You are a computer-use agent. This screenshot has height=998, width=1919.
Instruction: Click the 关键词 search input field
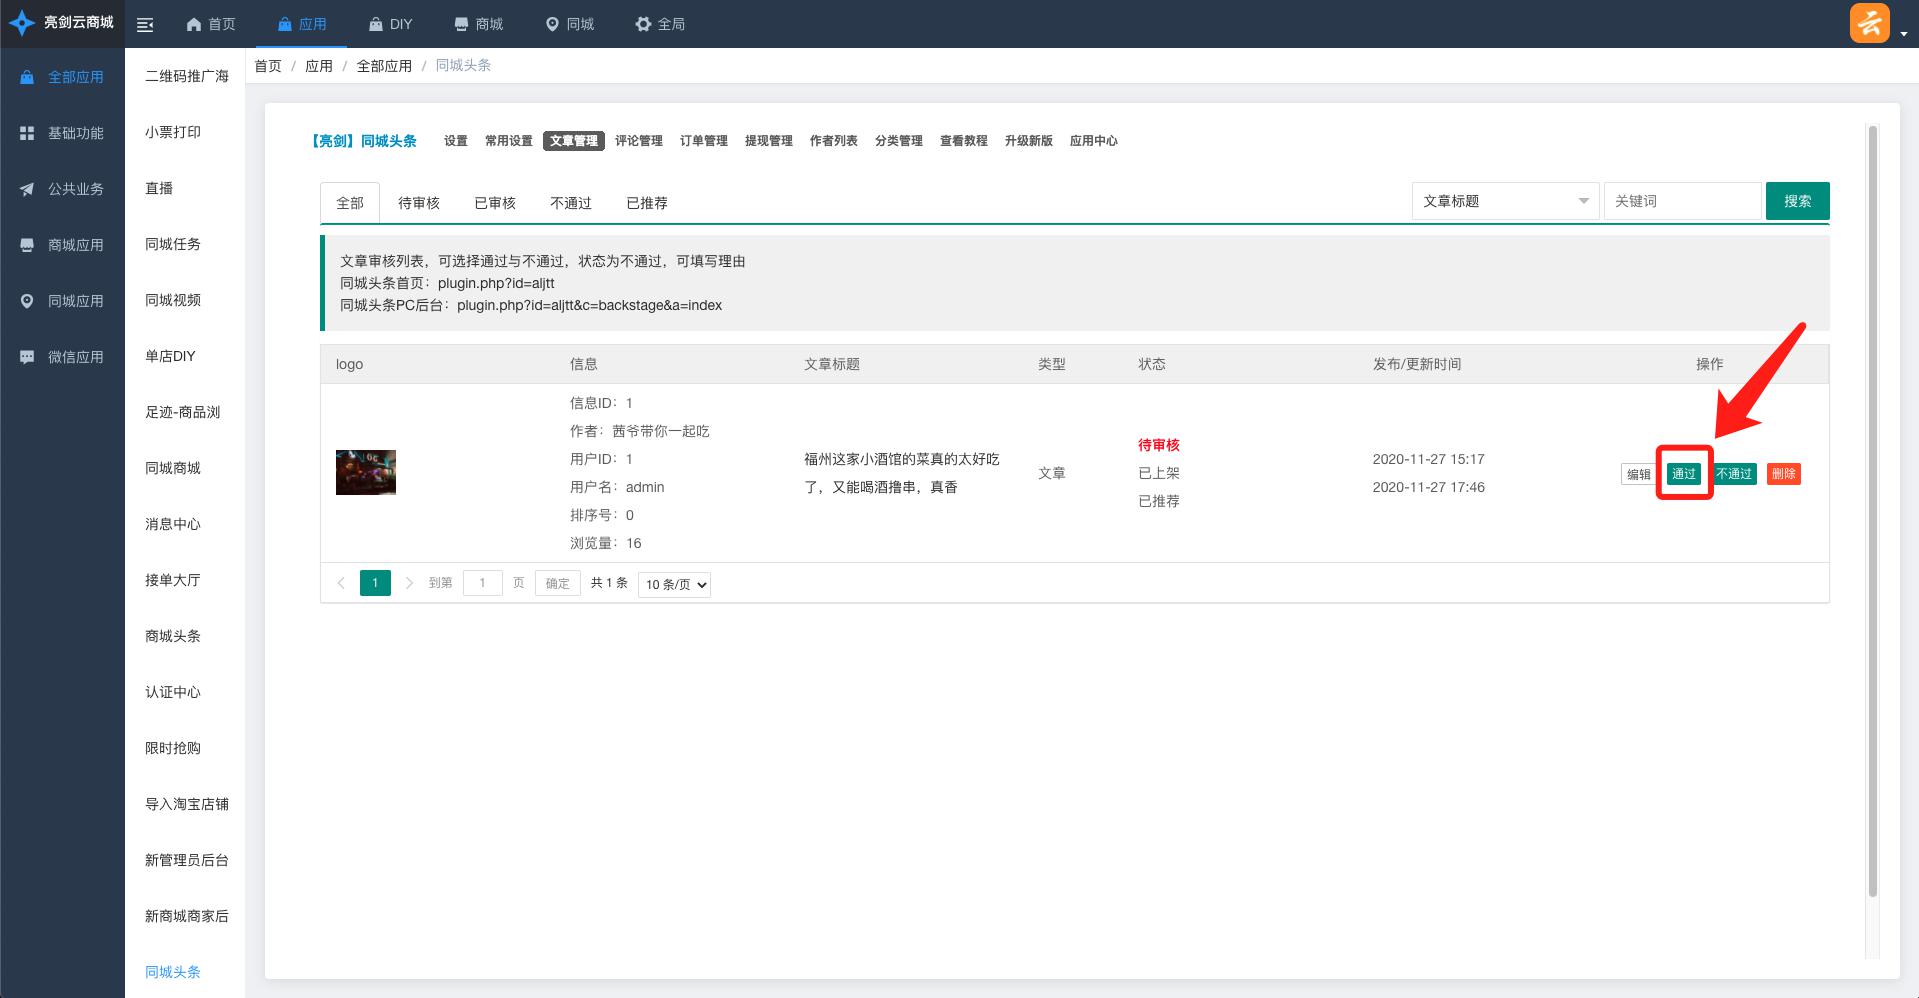1681,201
